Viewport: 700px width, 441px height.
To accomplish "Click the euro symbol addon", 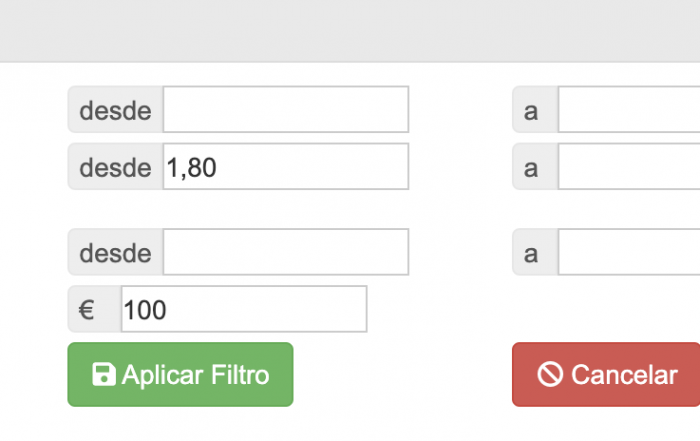I will (94, 309).
